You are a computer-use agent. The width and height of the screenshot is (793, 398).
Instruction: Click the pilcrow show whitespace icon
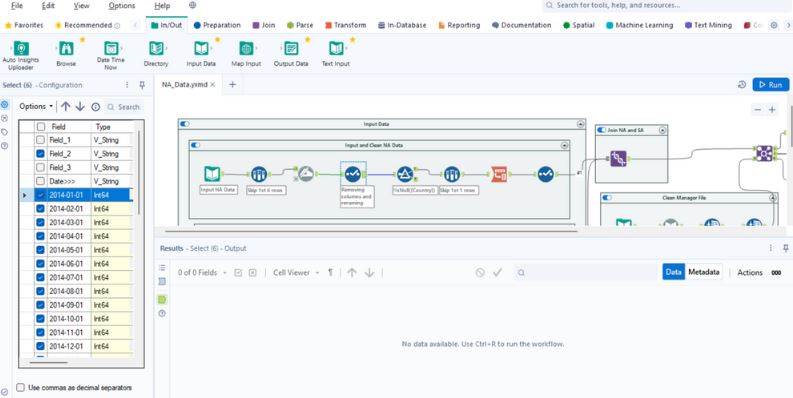tap(330, 273)
